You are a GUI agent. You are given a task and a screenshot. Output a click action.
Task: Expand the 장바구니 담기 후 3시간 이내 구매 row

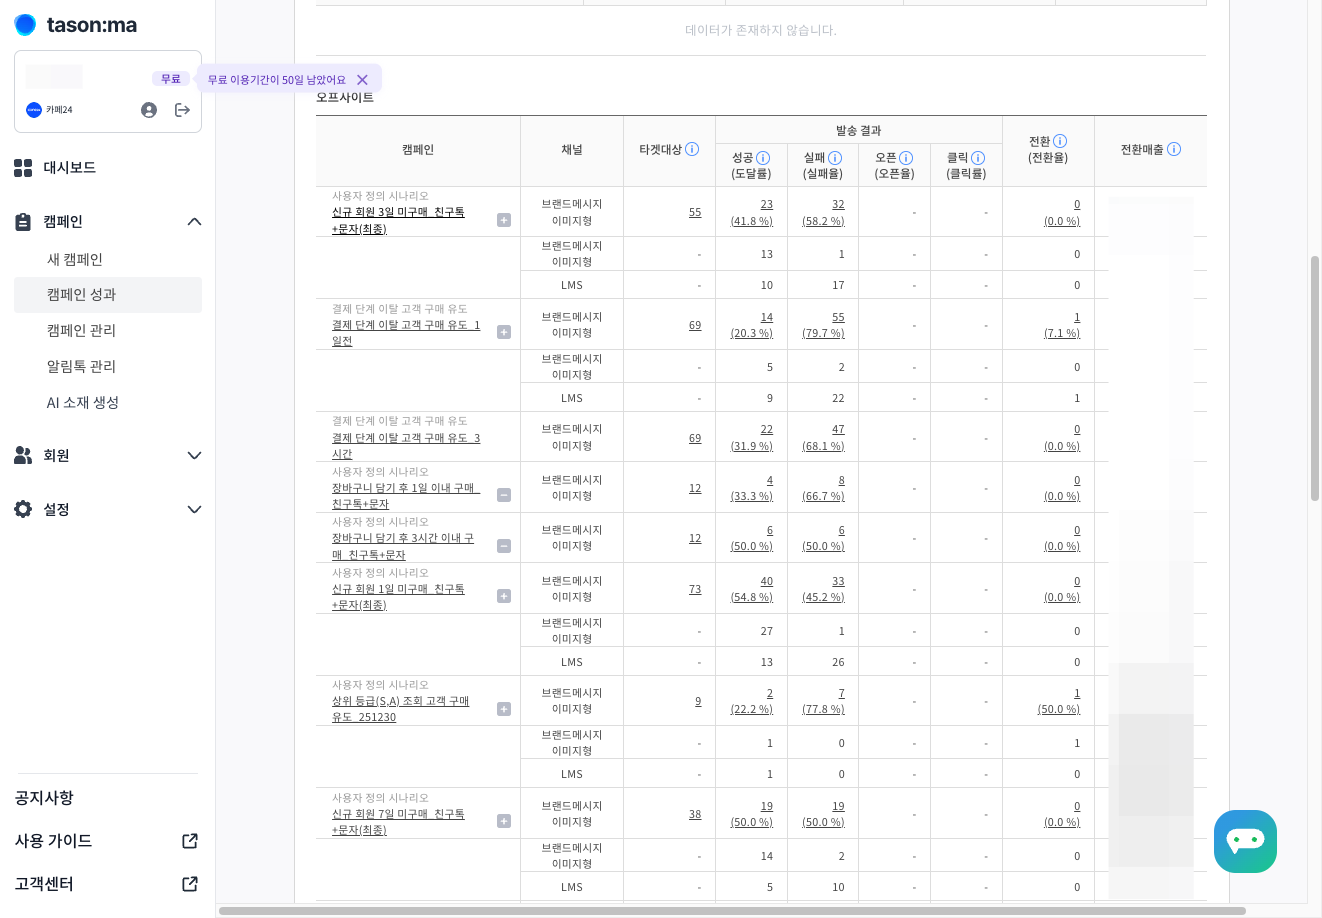tap(504, 546)
